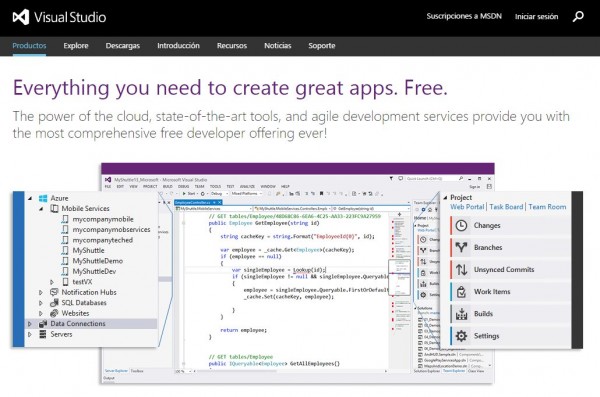Click the Unsynced Commits arrows icon
This screenshot has height=397, width=600.
(461, 270)
